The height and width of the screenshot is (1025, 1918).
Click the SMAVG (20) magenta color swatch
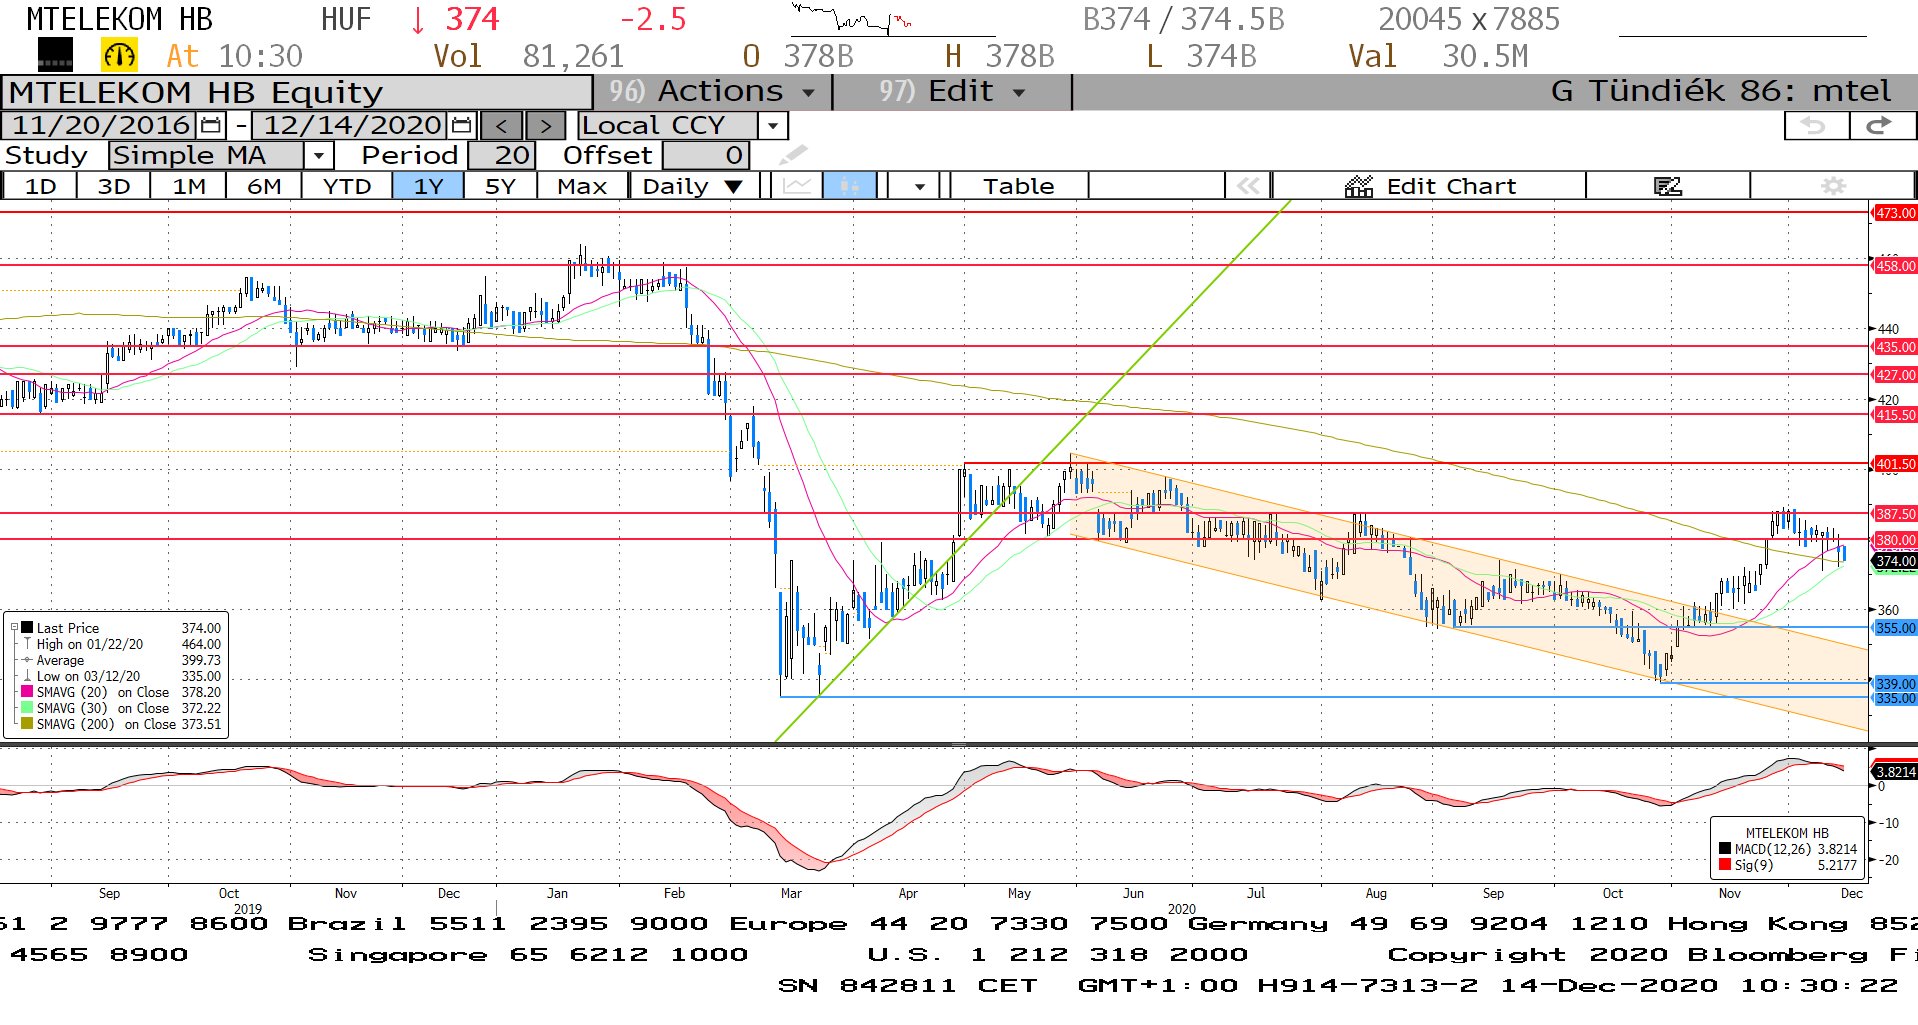click(28, 692)
